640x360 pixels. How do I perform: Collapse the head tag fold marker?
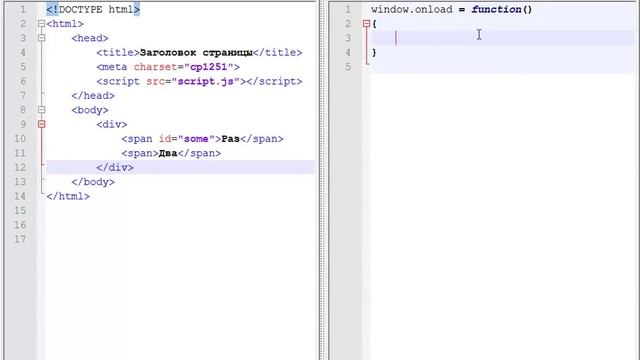coord(41,38)
